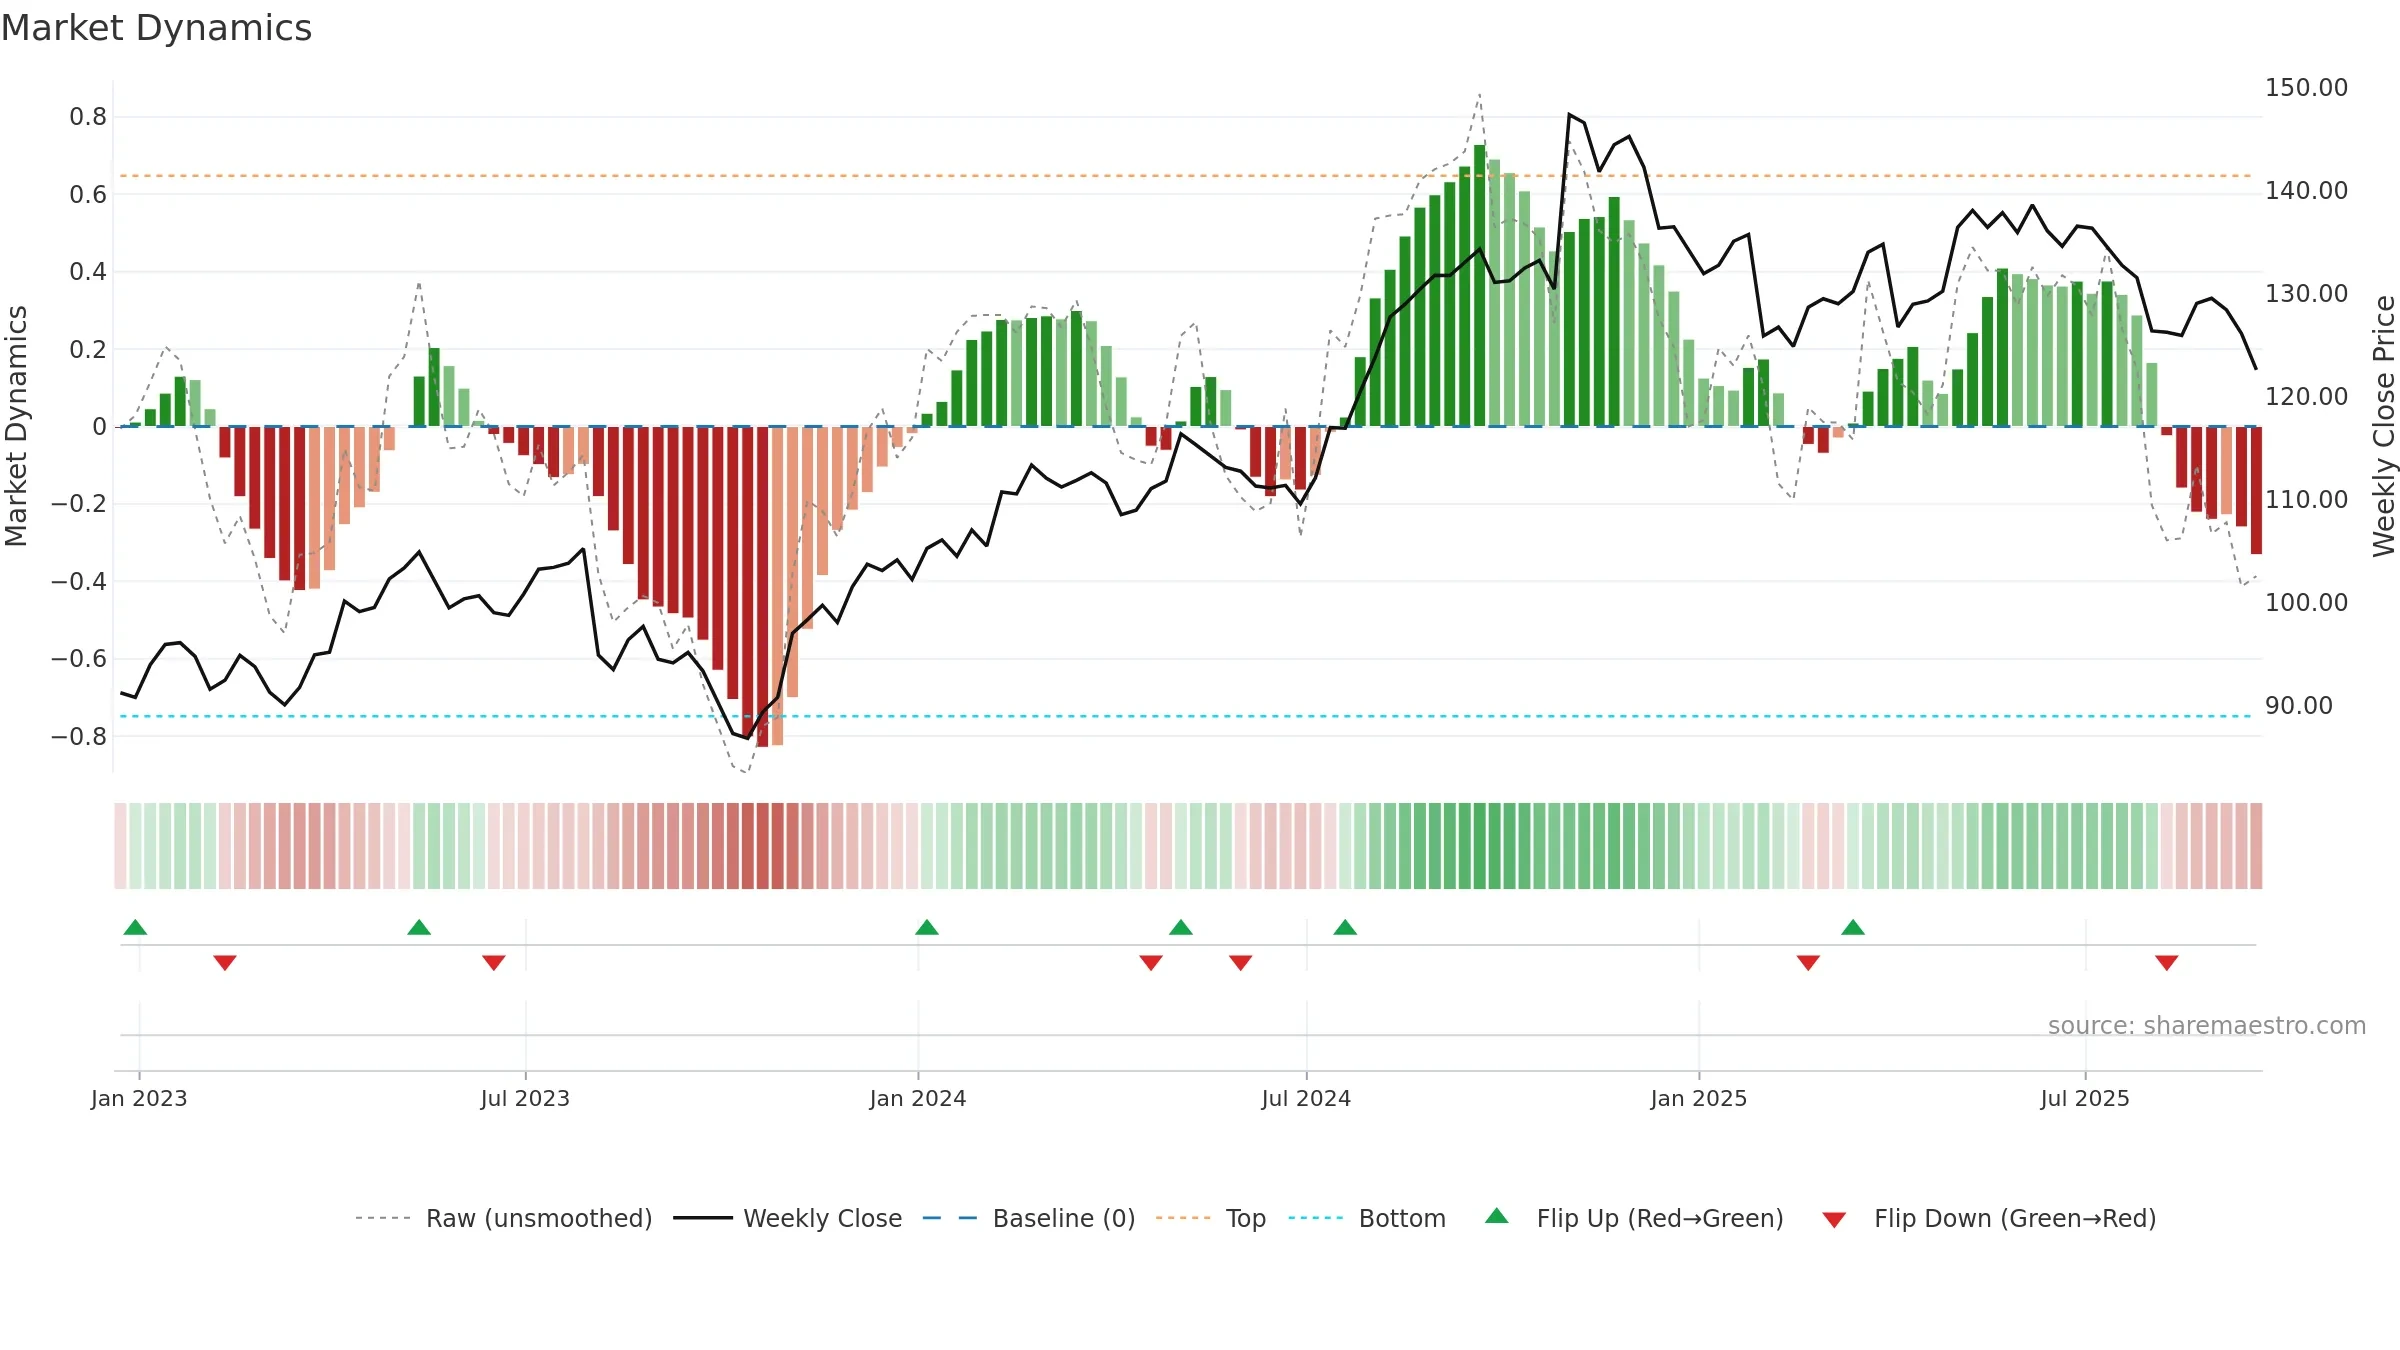Click the 0.6 left axis tick label
The image size is (2400, 1350).
coord(88,194)
